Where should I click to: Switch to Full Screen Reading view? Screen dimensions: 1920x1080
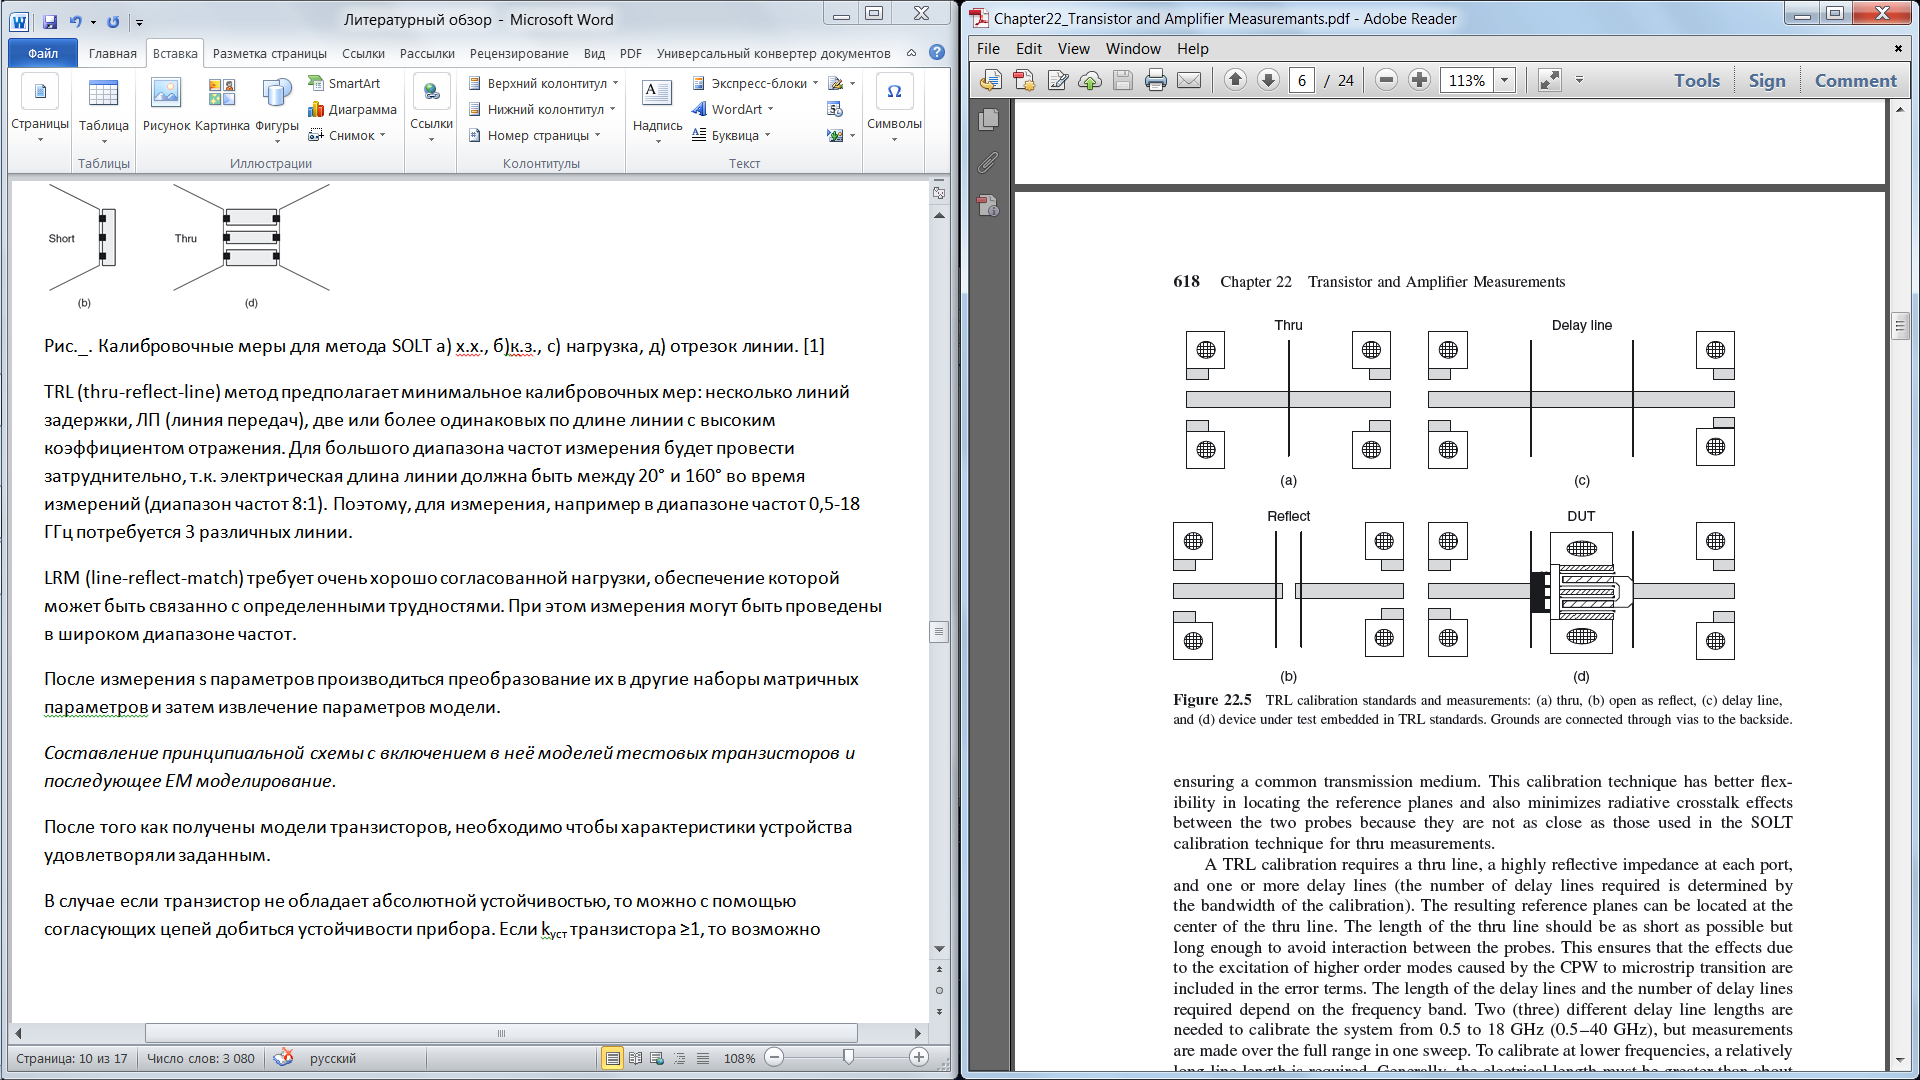pos(636,1058)
